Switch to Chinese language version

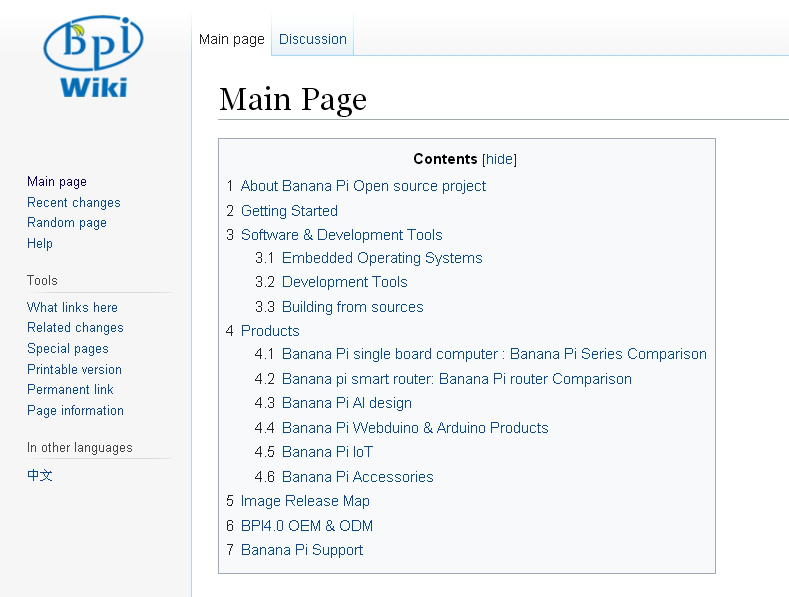click(x=40, y=475)
